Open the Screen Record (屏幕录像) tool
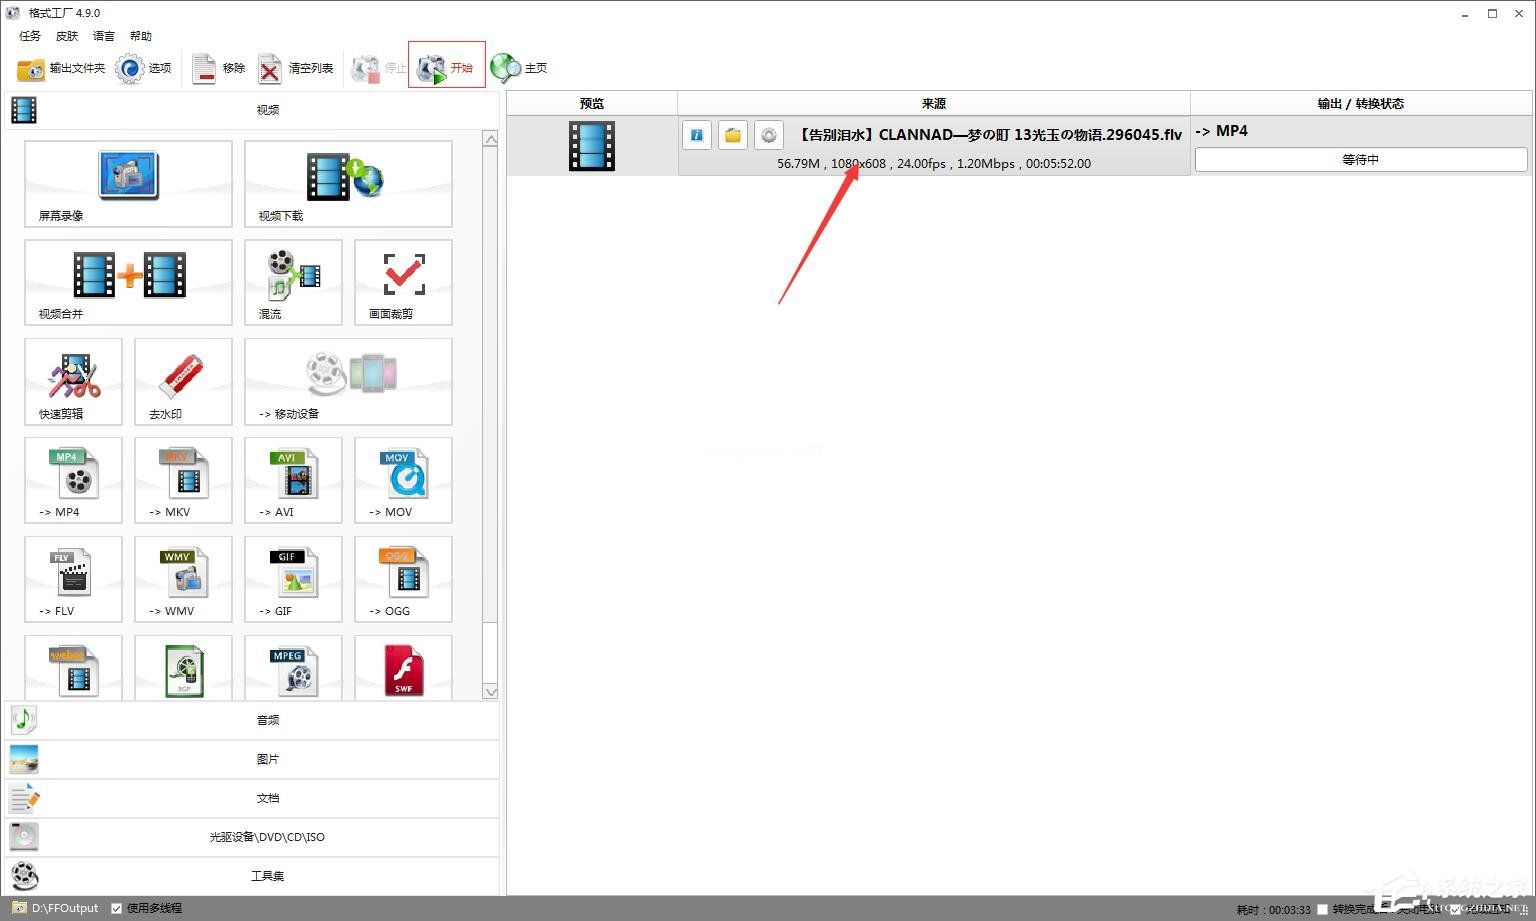The height and width of the screenshot is (921, 1536). (x=128, y=183)
